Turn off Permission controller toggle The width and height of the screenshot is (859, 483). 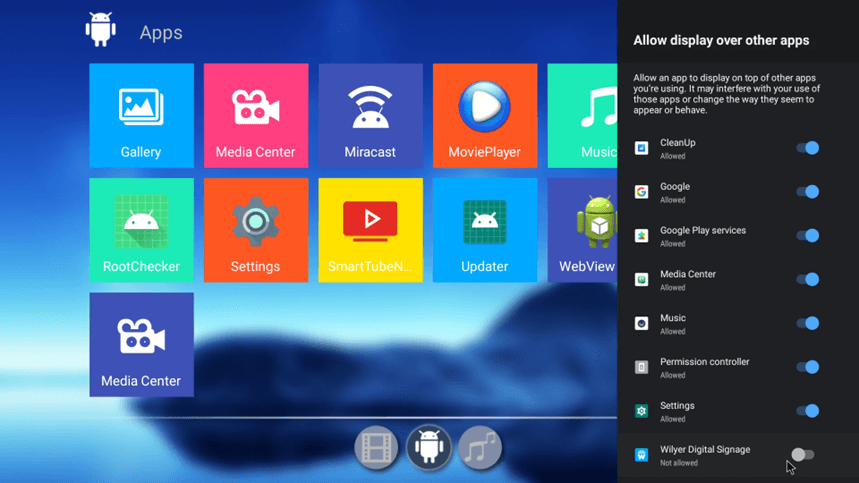(x=808, y=367)
